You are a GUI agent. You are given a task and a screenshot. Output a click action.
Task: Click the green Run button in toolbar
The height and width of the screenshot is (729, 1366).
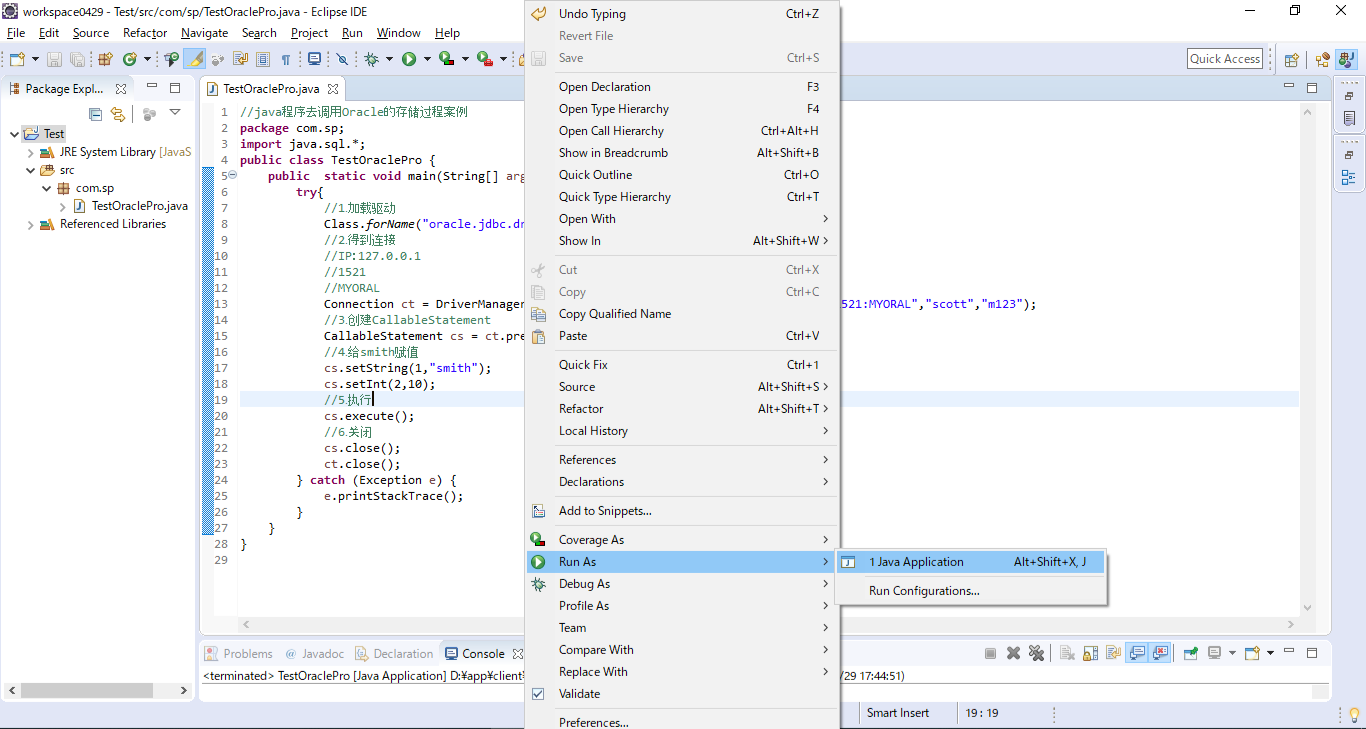pos(409,59)
